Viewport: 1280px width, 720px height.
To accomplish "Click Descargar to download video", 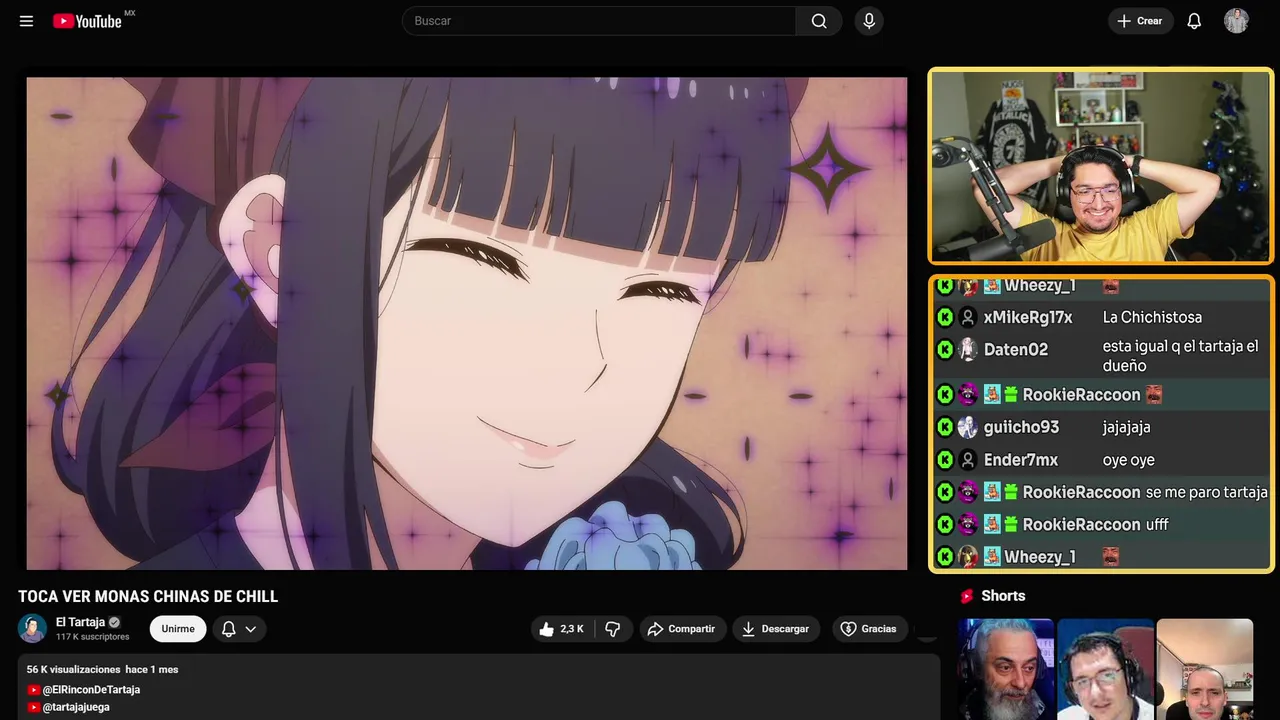I will point(775,629).
